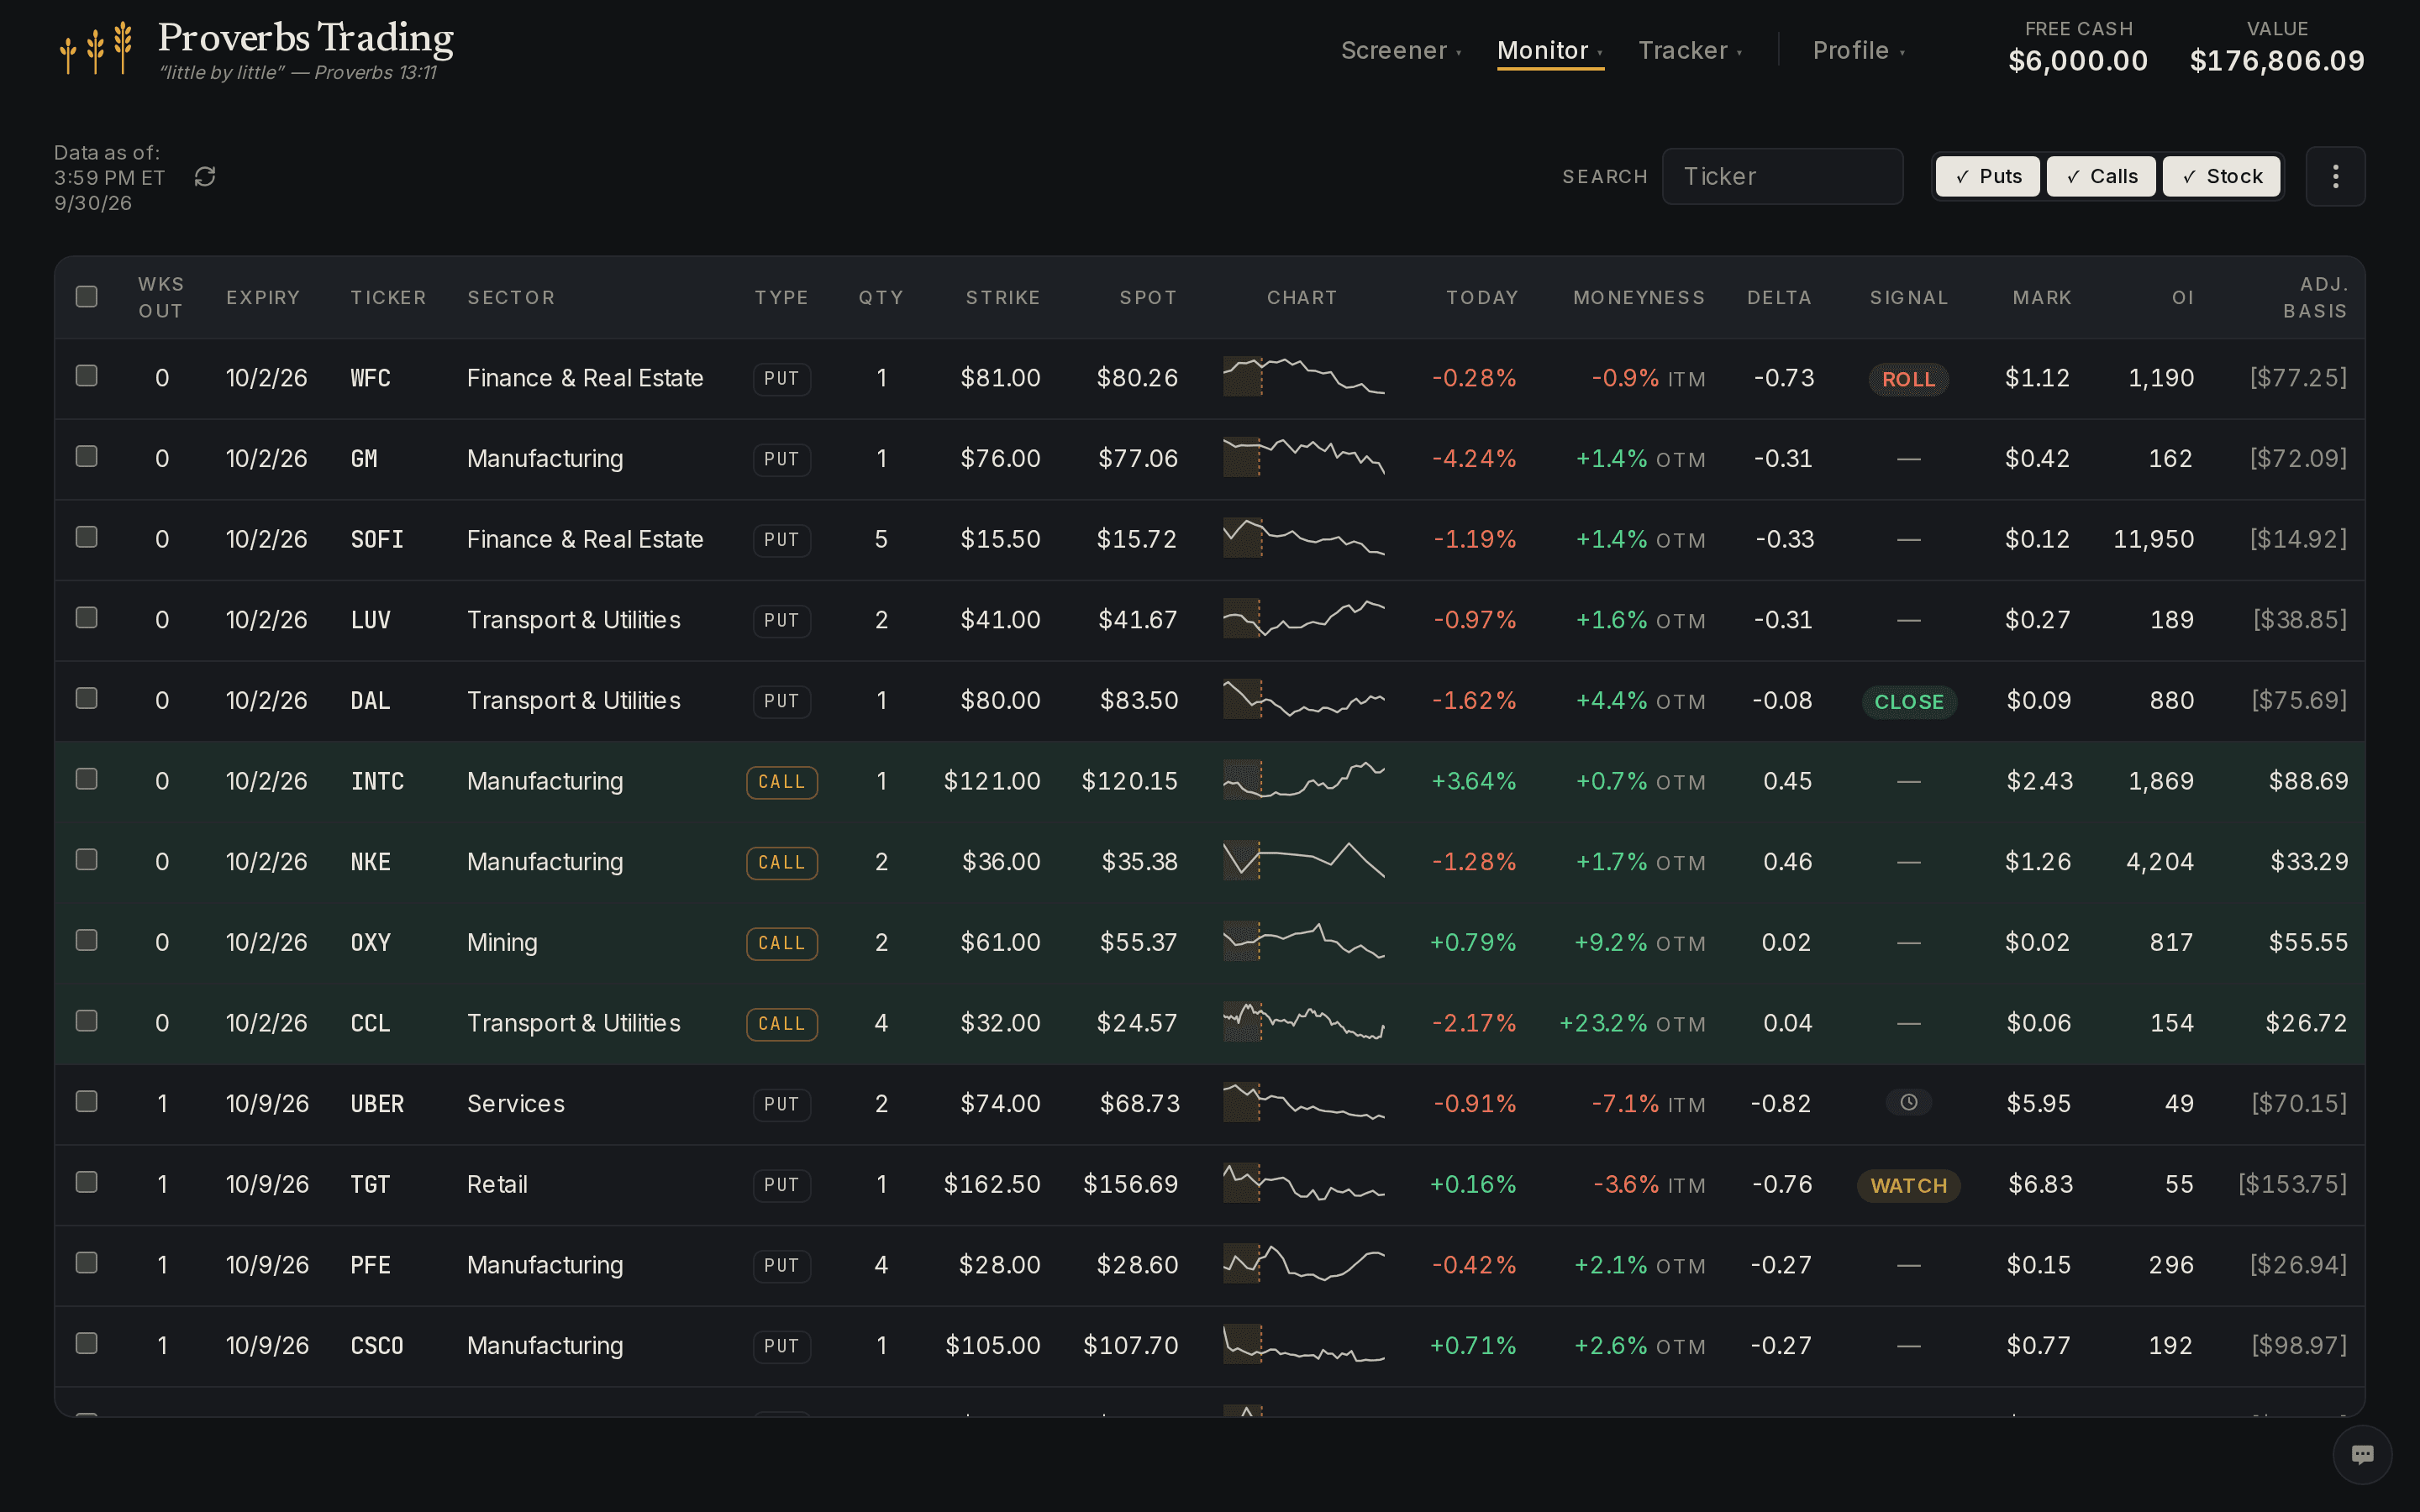
Task: Open the WFC sparkline chart
Action: 1303,377
